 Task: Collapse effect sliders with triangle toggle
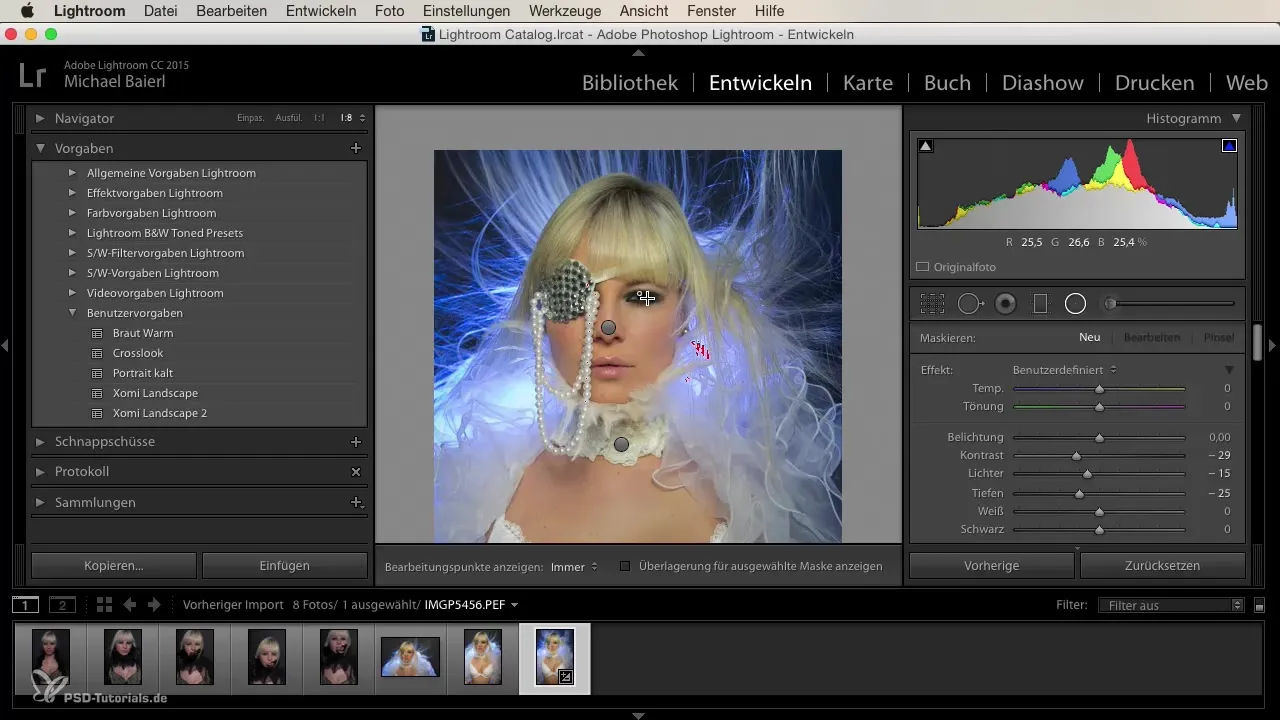[x=1229, y=370]
